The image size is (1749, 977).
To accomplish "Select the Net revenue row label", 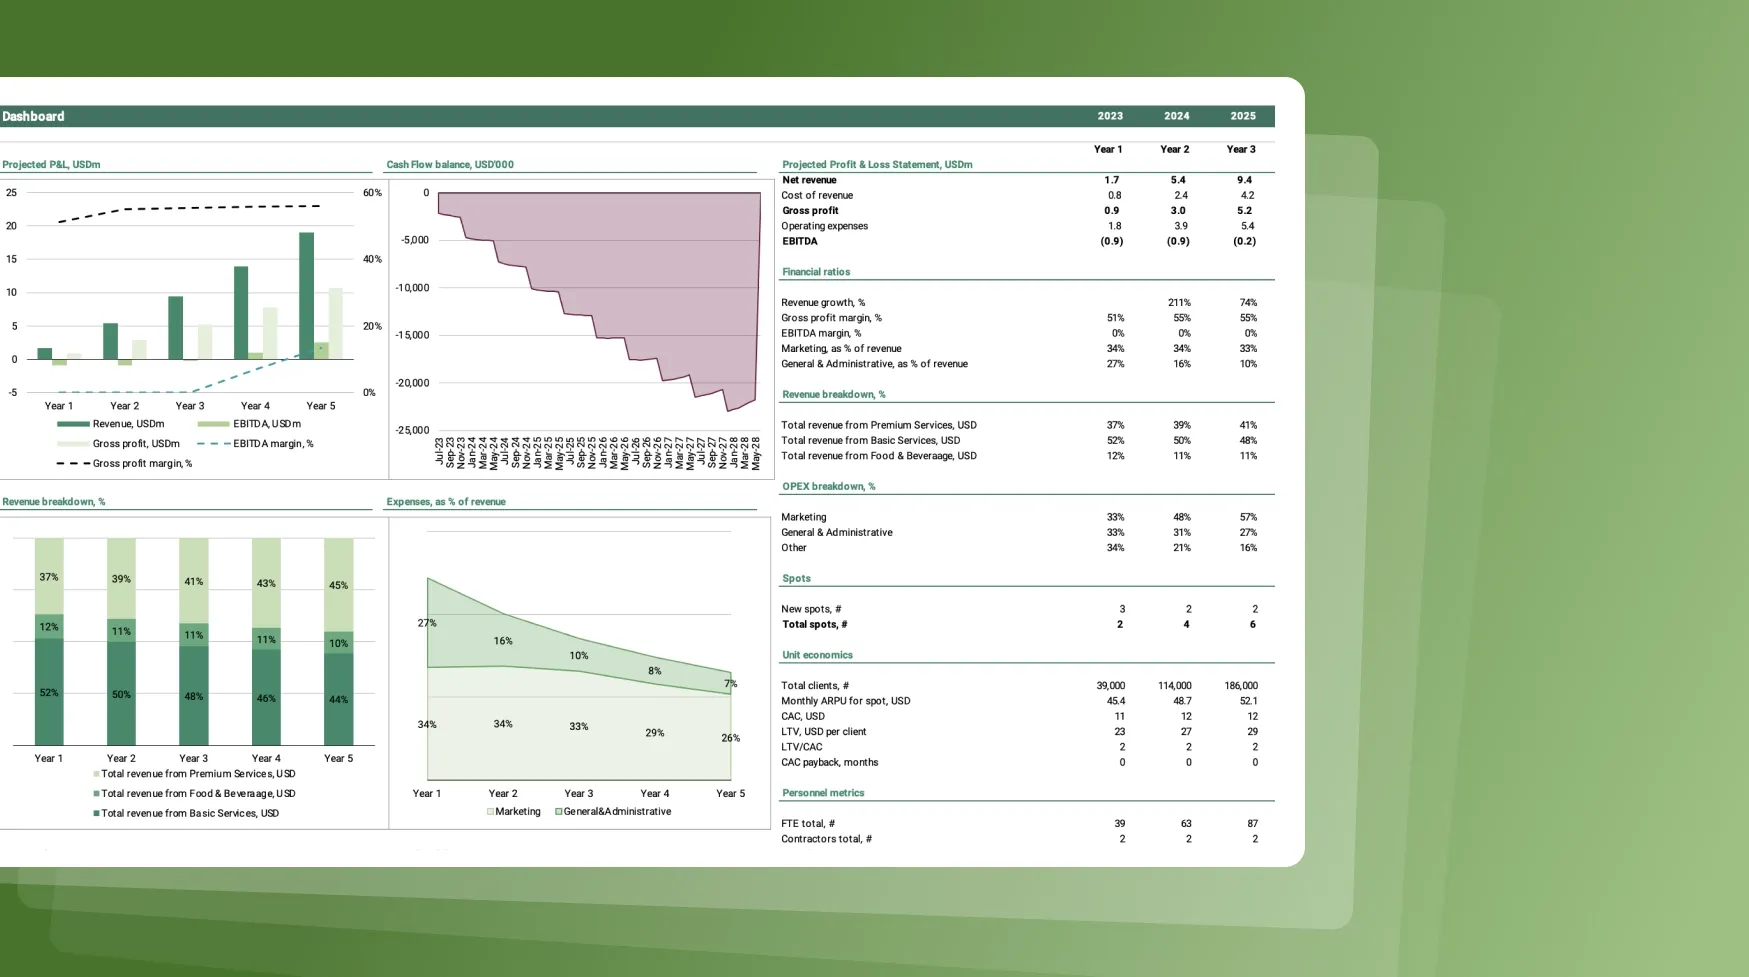I will coord(809,181).
